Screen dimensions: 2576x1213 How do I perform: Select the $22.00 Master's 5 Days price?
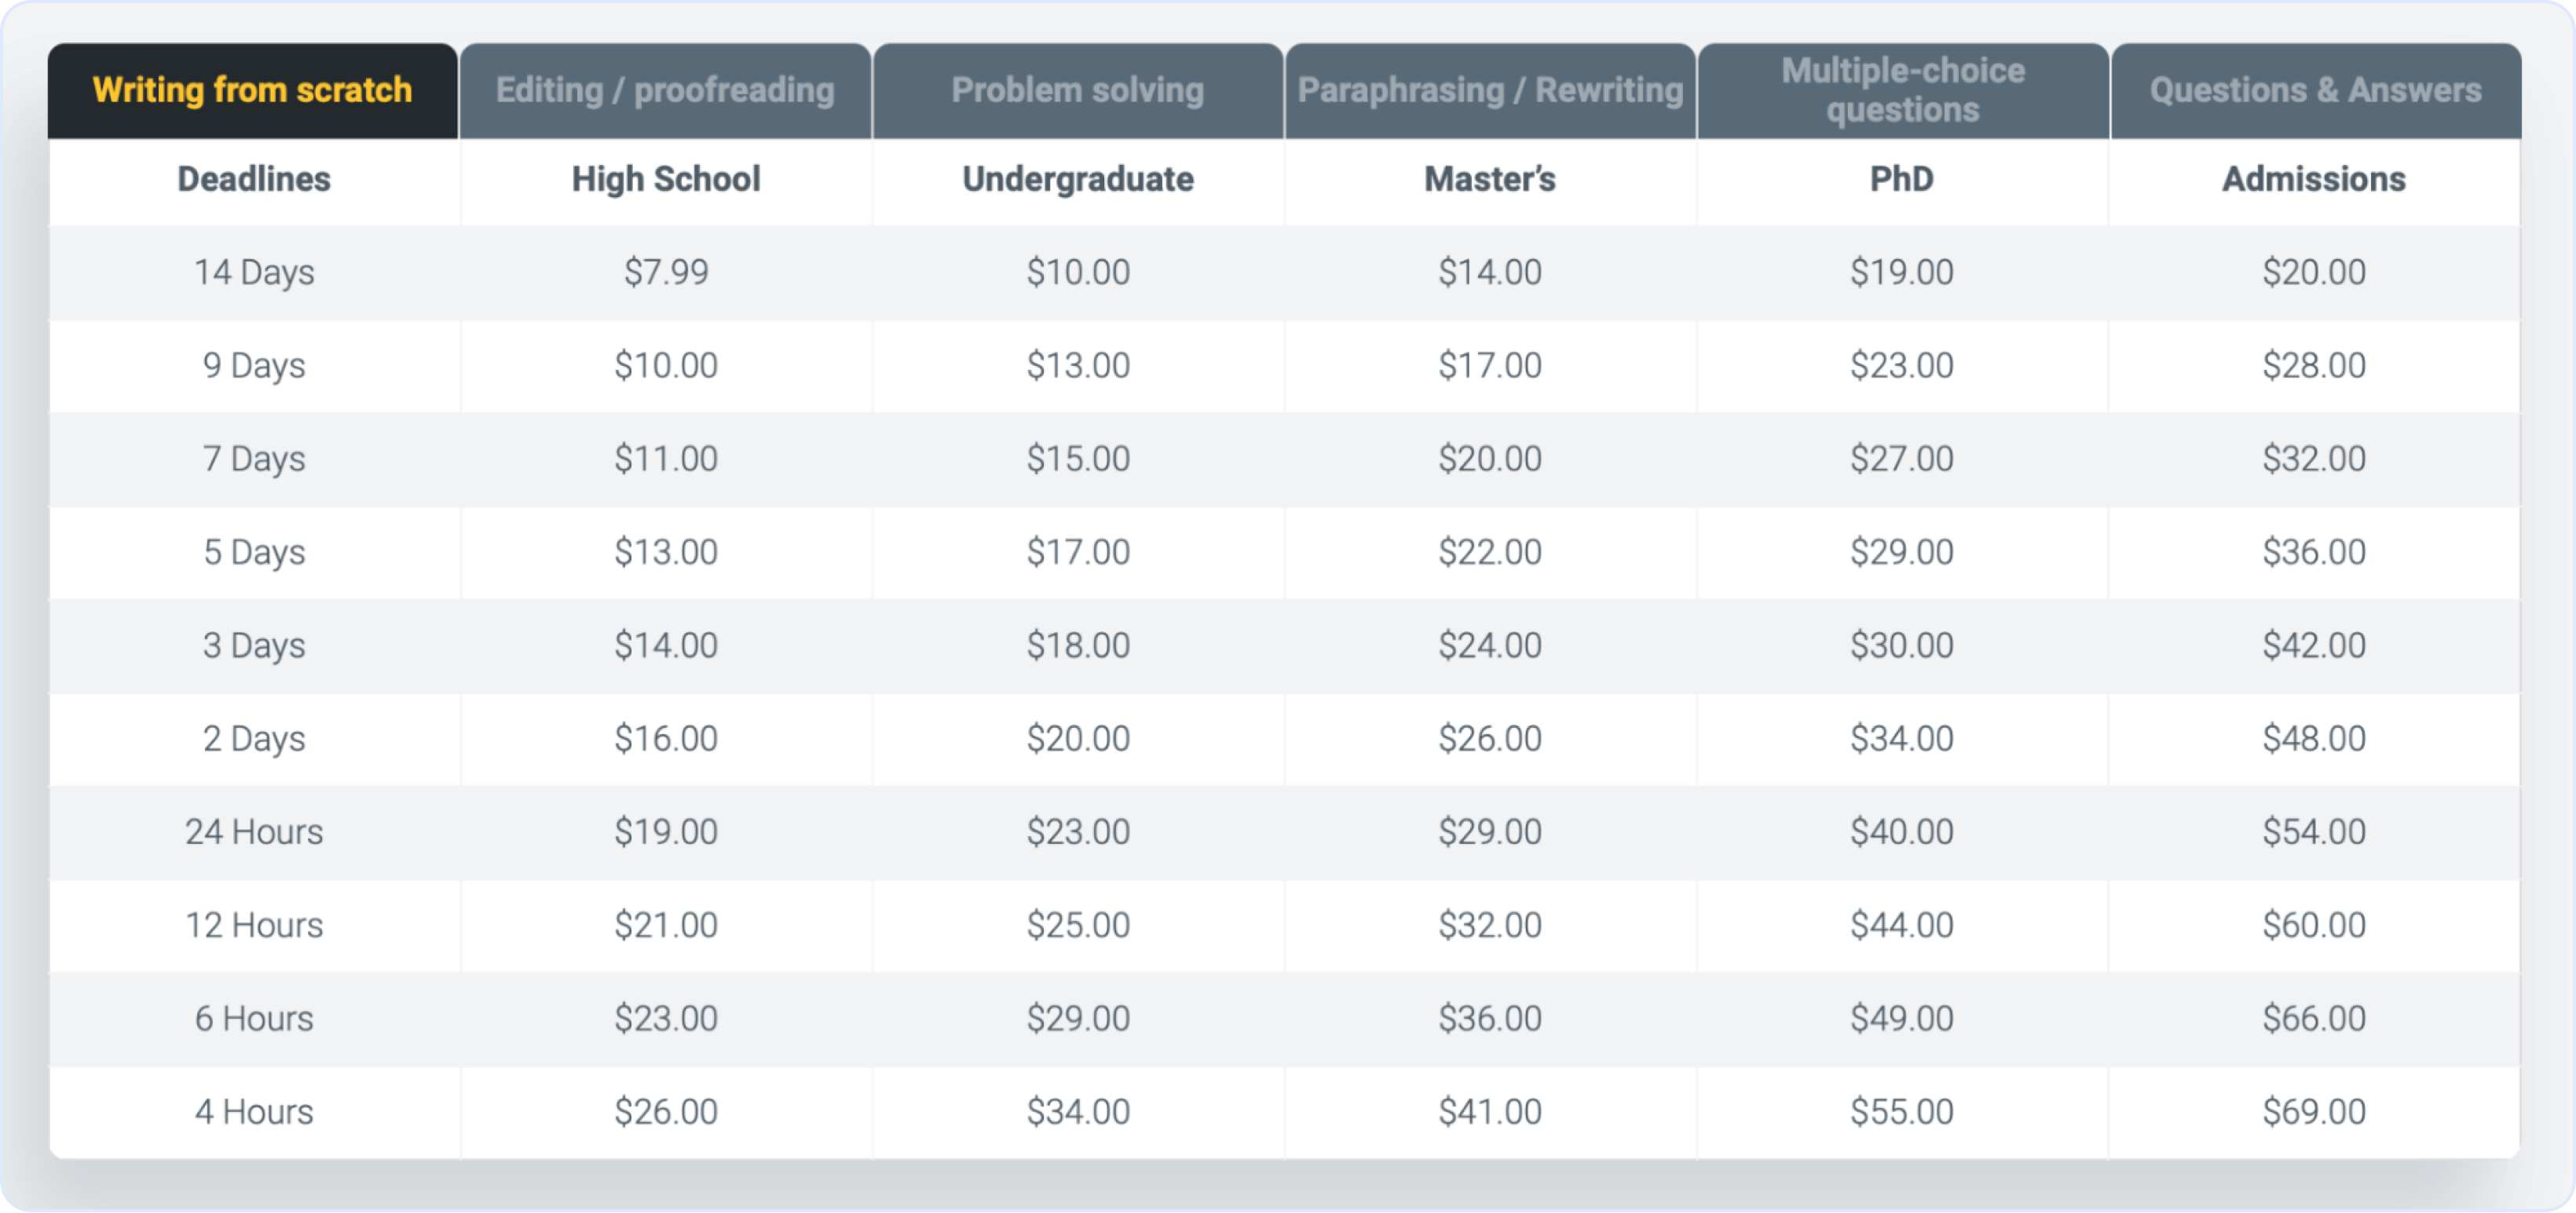pyautogui.click(x=1489, y=551)
